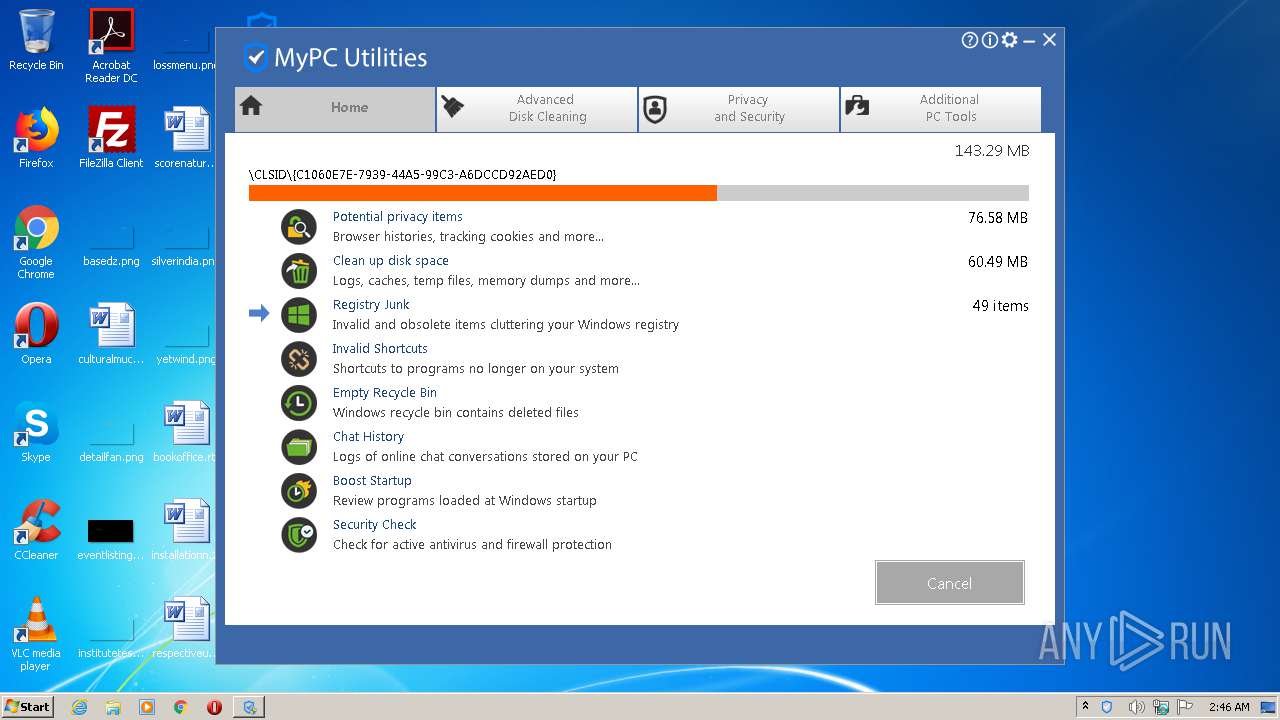Open the settings gear icon

point(1009,40)
